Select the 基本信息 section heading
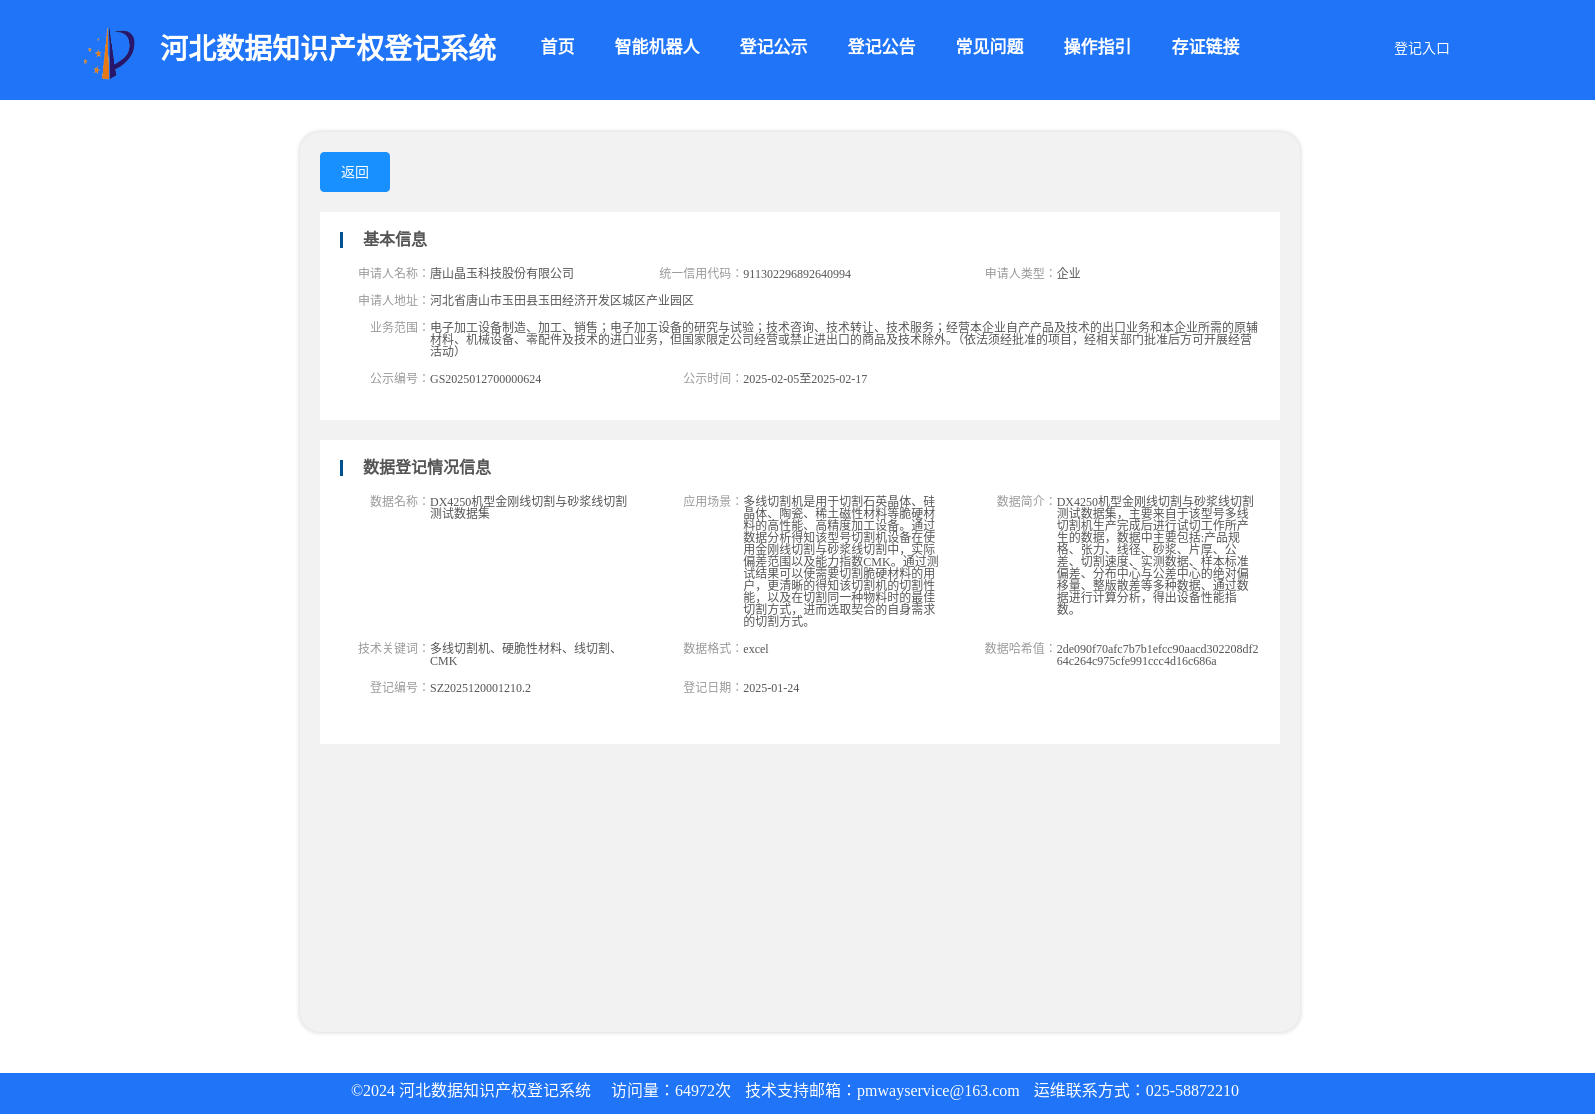1595x1114 pixels. click(x=395, y=239)
